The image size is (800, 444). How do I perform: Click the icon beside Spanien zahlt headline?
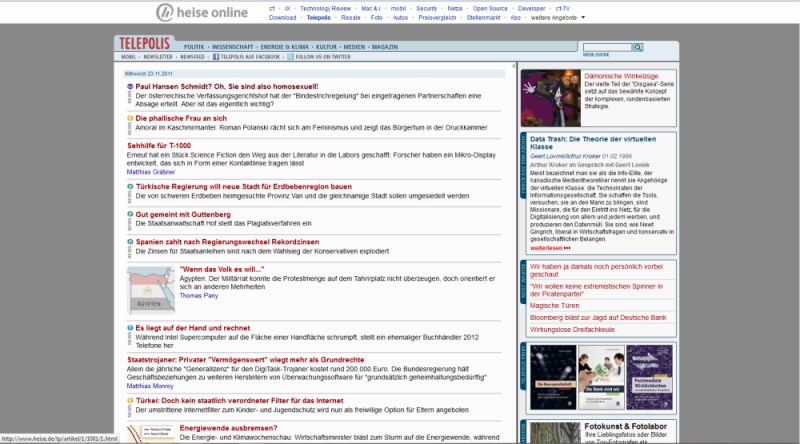130,242
